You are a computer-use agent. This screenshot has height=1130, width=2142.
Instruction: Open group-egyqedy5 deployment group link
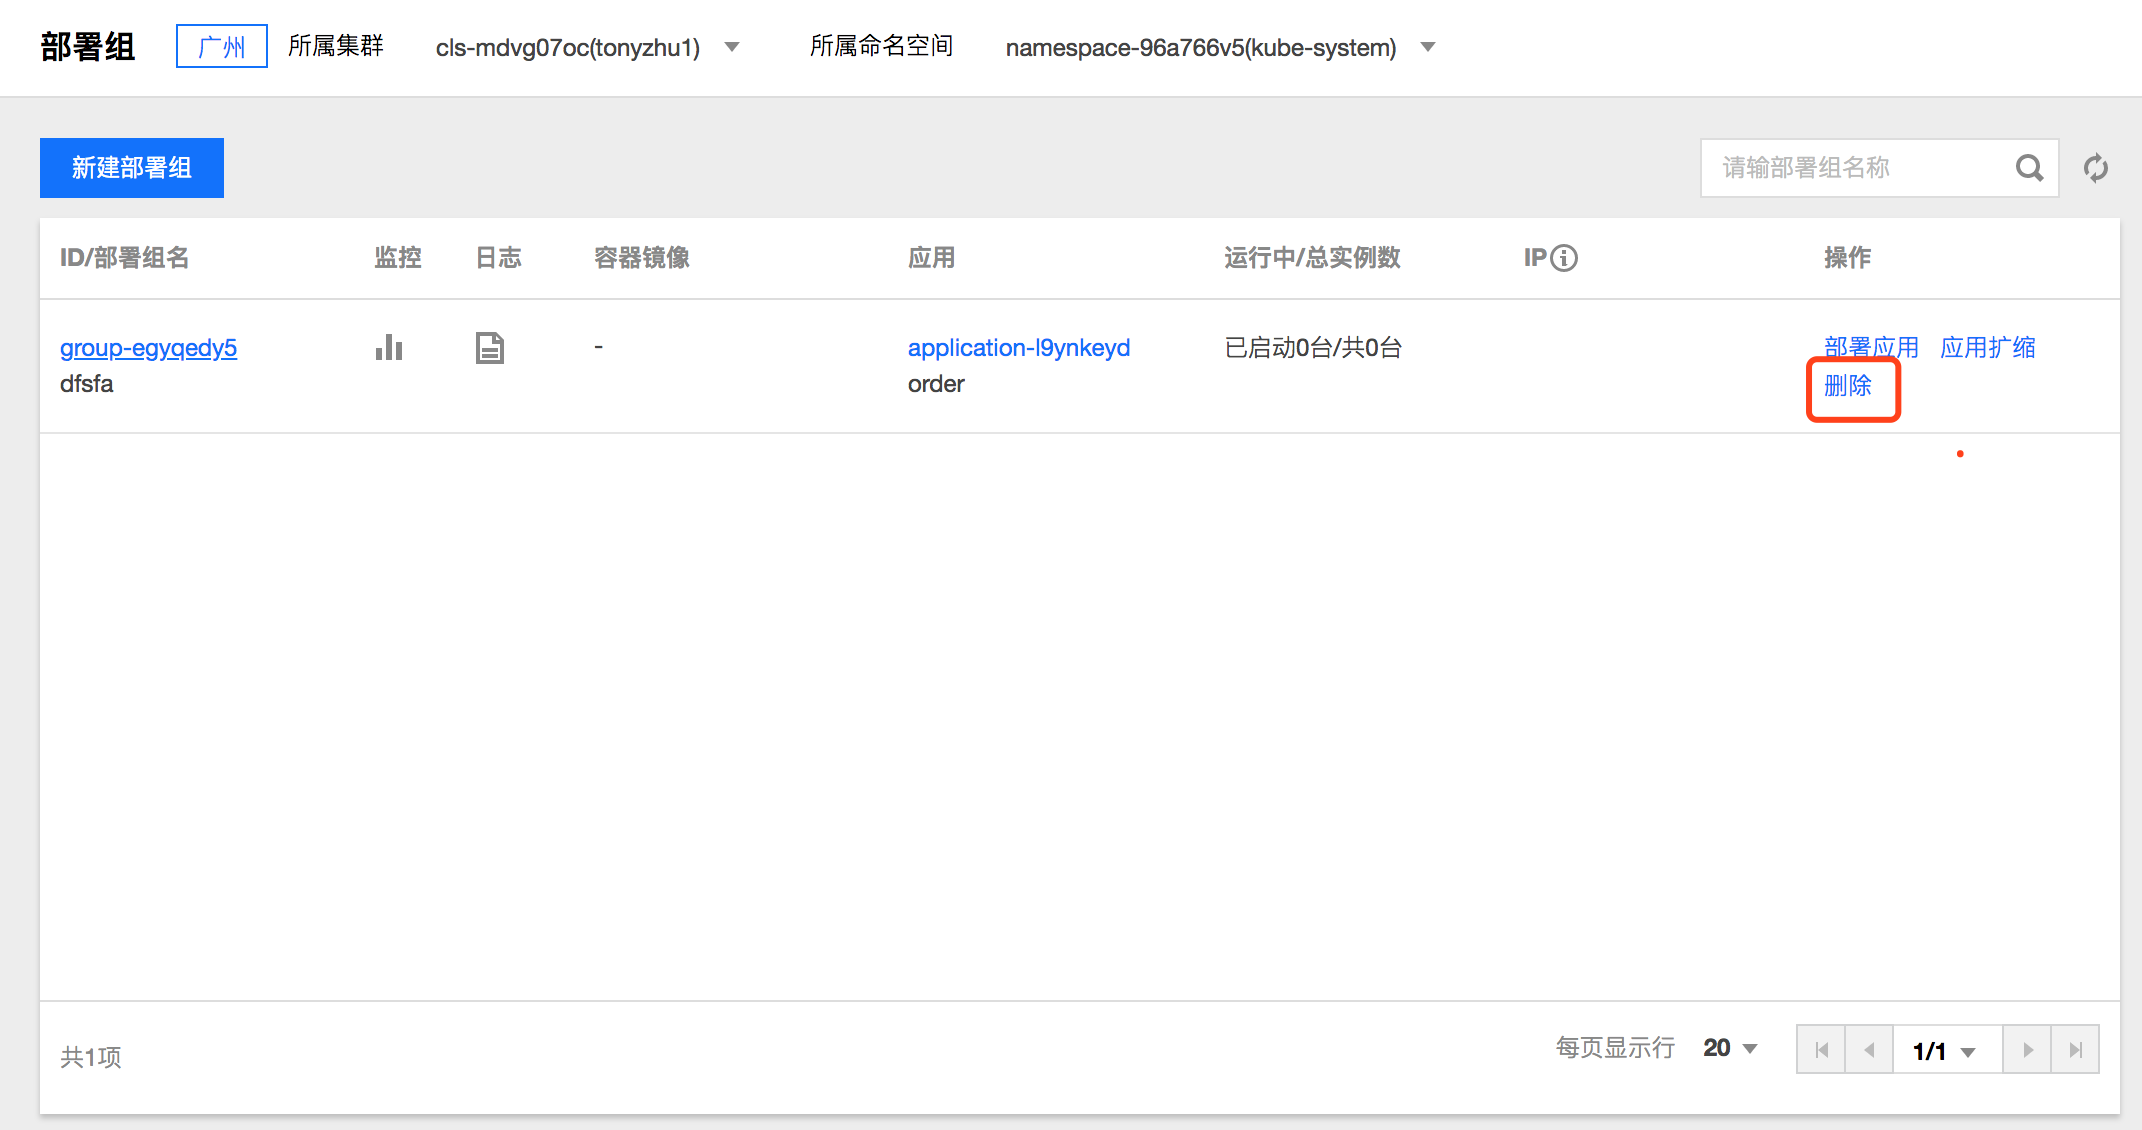pyautogui.click(x=148, y=347)
